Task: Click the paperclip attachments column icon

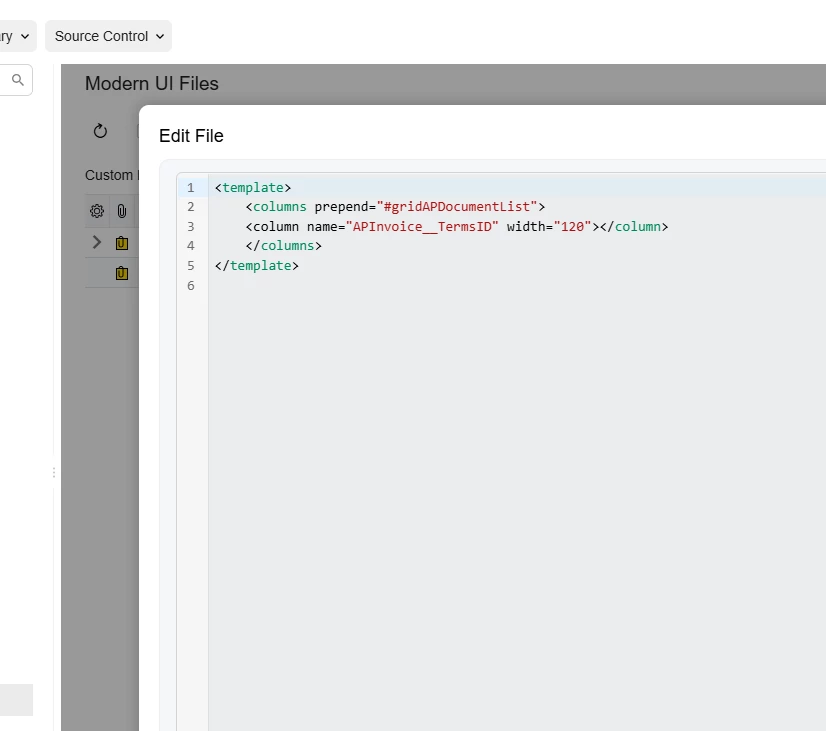Action: [x=122, y=211]
